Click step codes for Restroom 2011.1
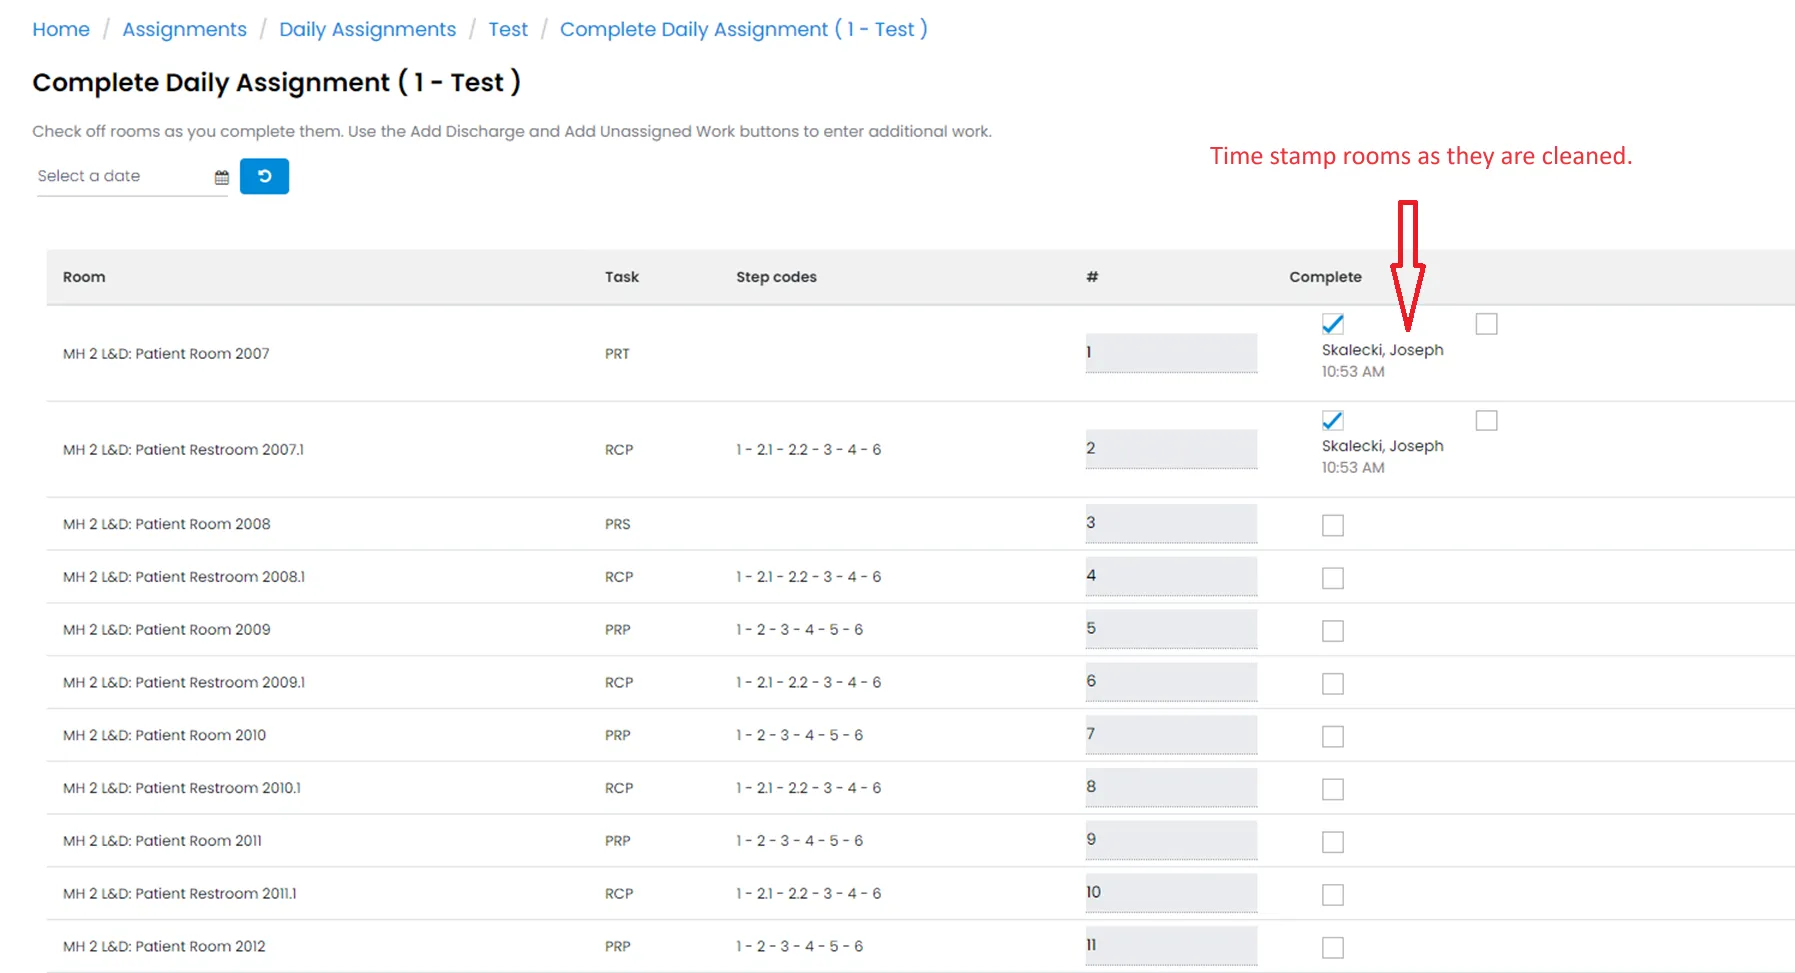 [x=809, y=893]
